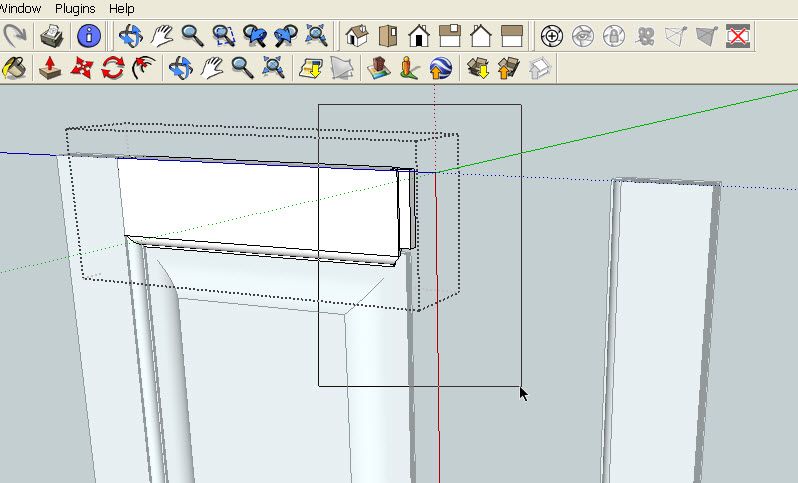Toggle terrain with the Toggle Terrain icon

[x=343, y=68]
